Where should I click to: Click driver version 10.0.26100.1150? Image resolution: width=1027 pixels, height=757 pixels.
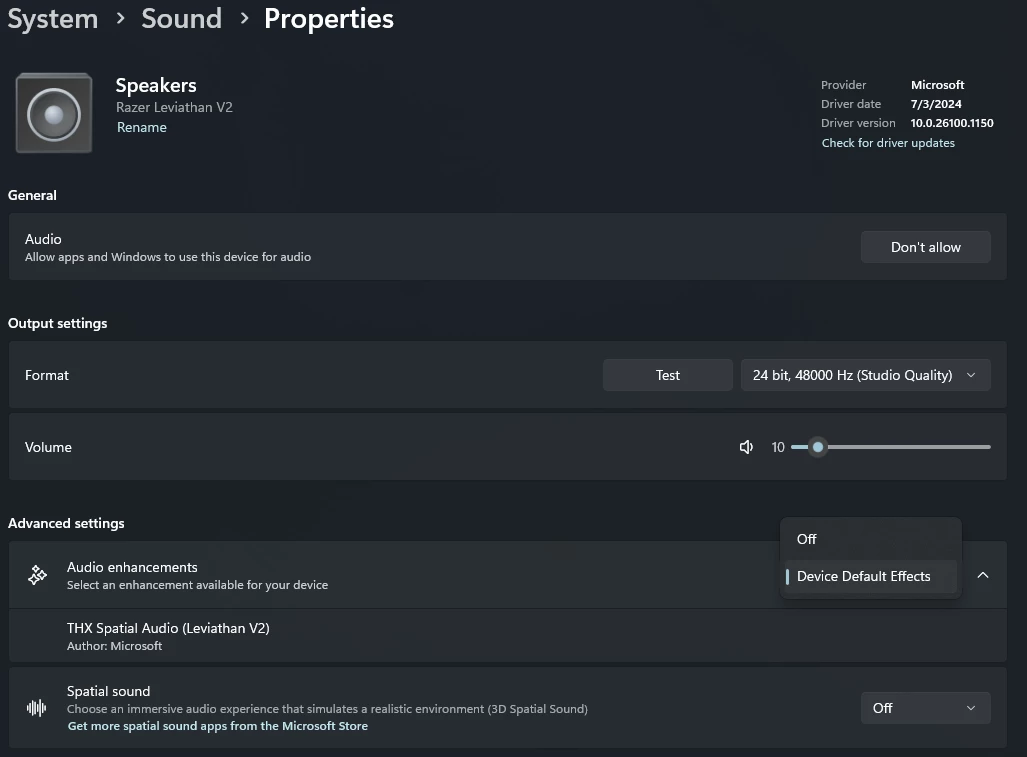coord(952,123)
